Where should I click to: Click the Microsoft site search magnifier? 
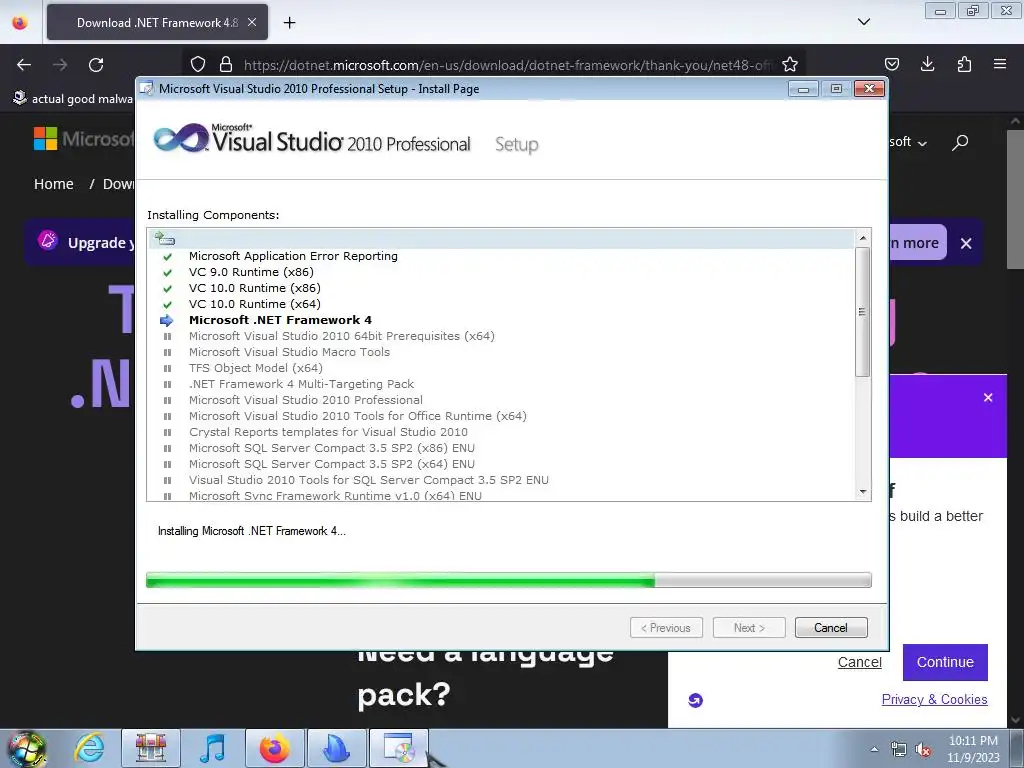tap(960, 142)
